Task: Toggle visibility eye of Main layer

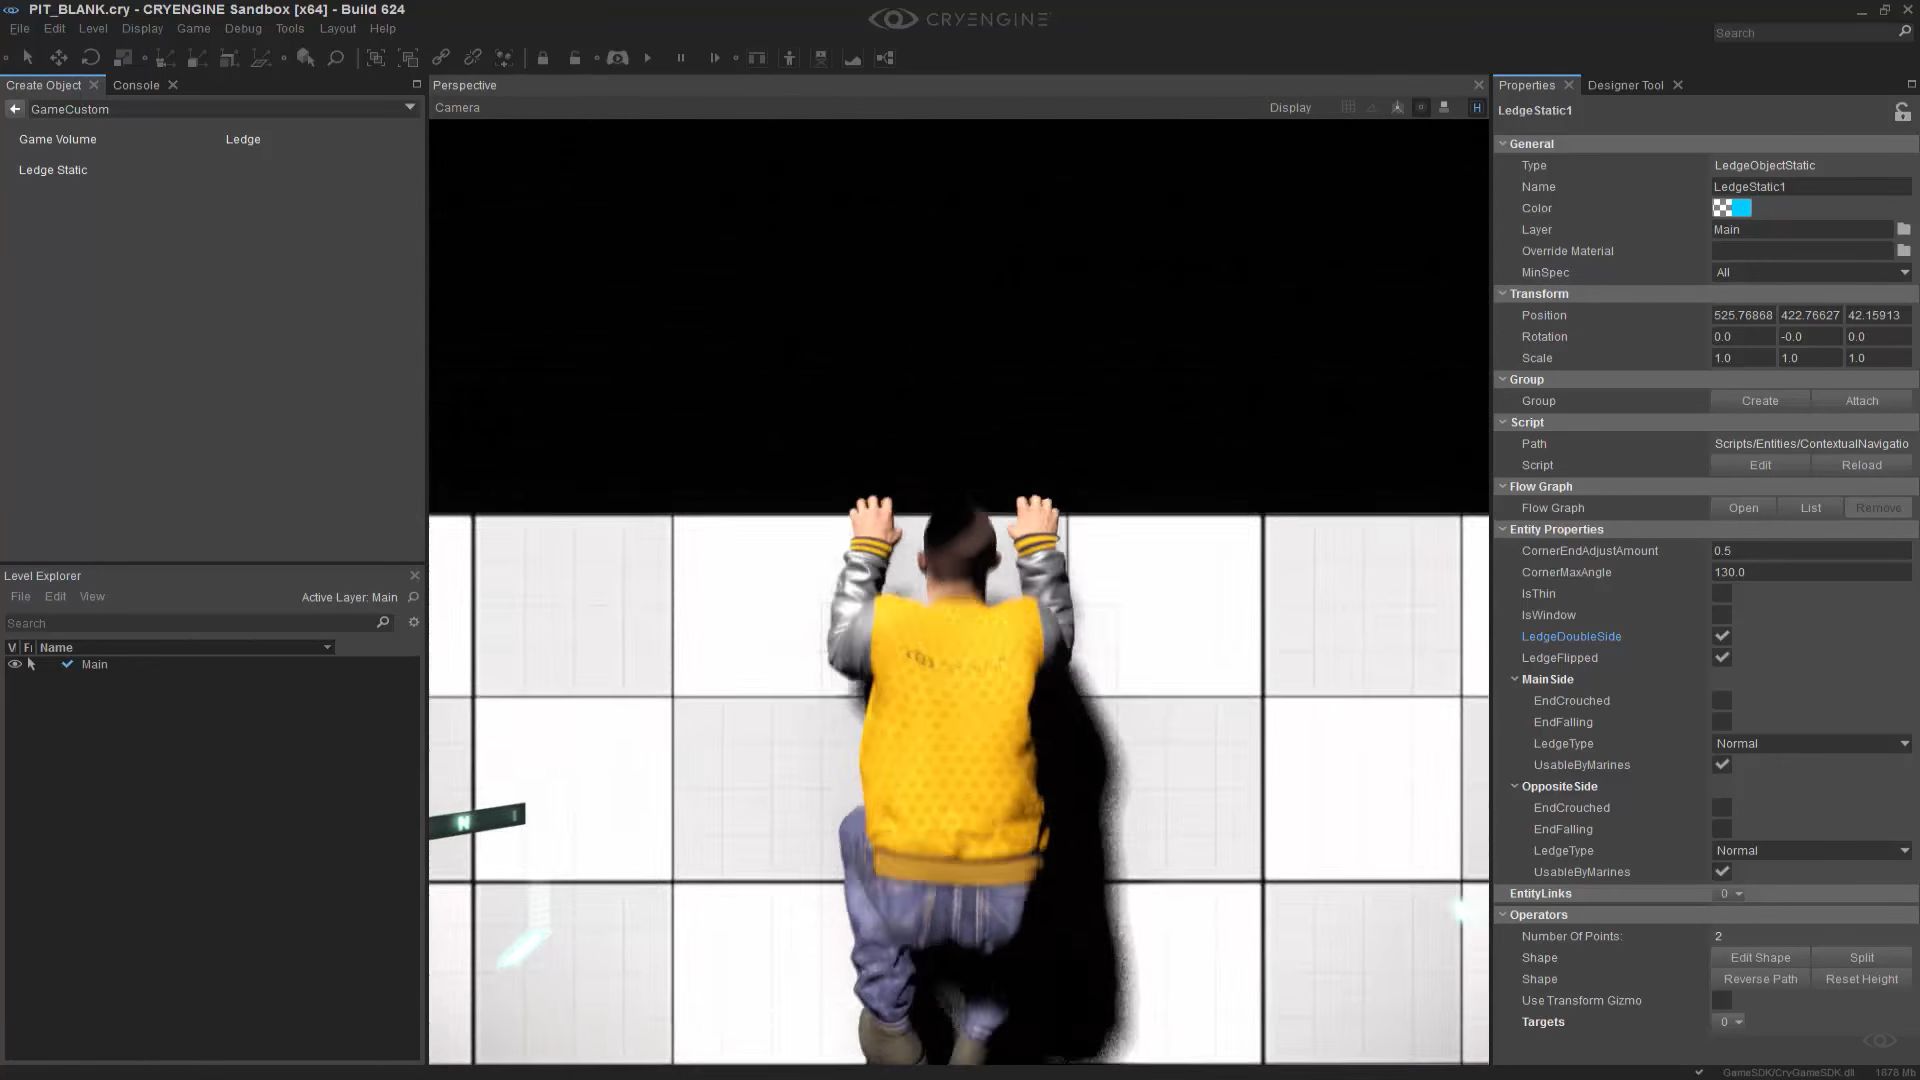Action: click(x=14, y=665)
